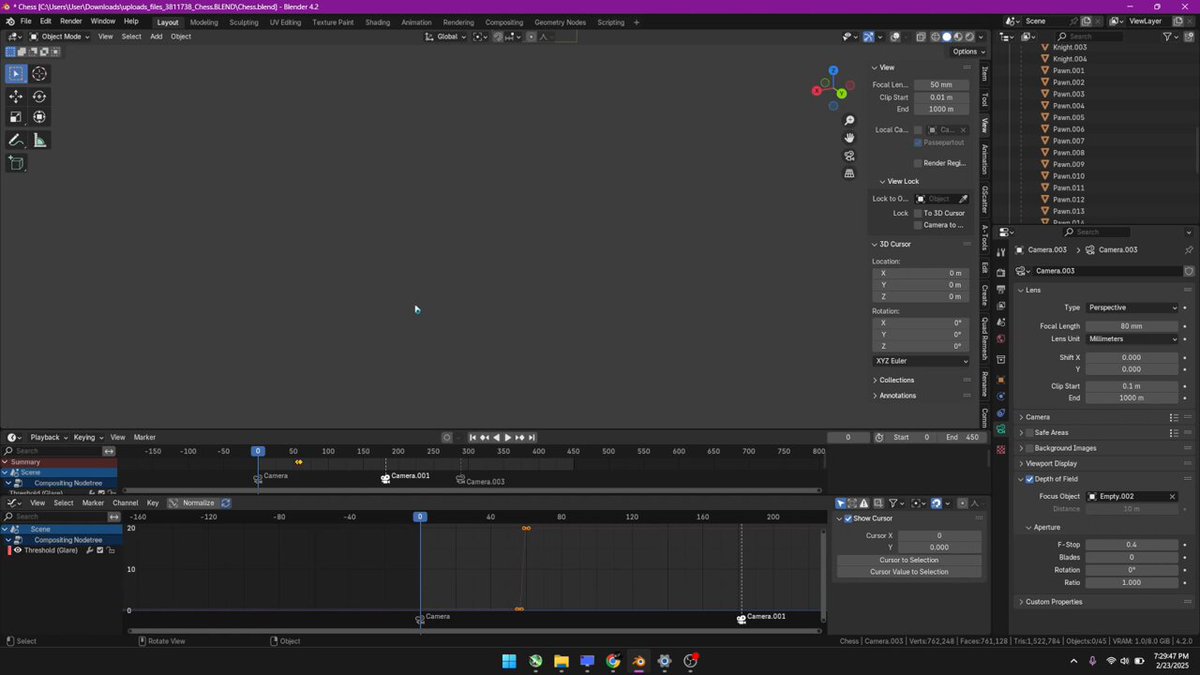This screenshot has width=1200, height=675.
Task: Switch to the Sculpting workspace tab
Action: click(x=244, y=22)
